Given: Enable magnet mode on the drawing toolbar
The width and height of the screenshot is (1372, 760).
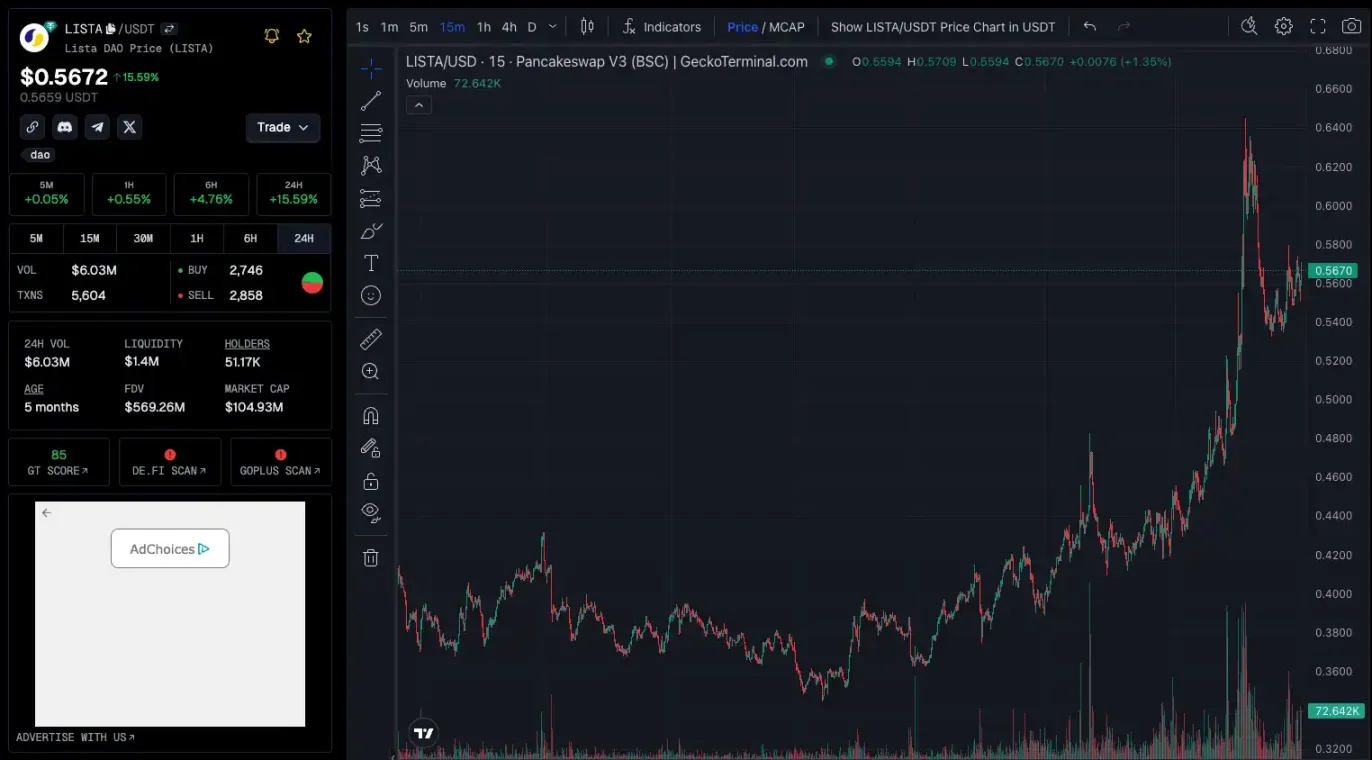Looking at the screenshot, I should coord(370,414).
